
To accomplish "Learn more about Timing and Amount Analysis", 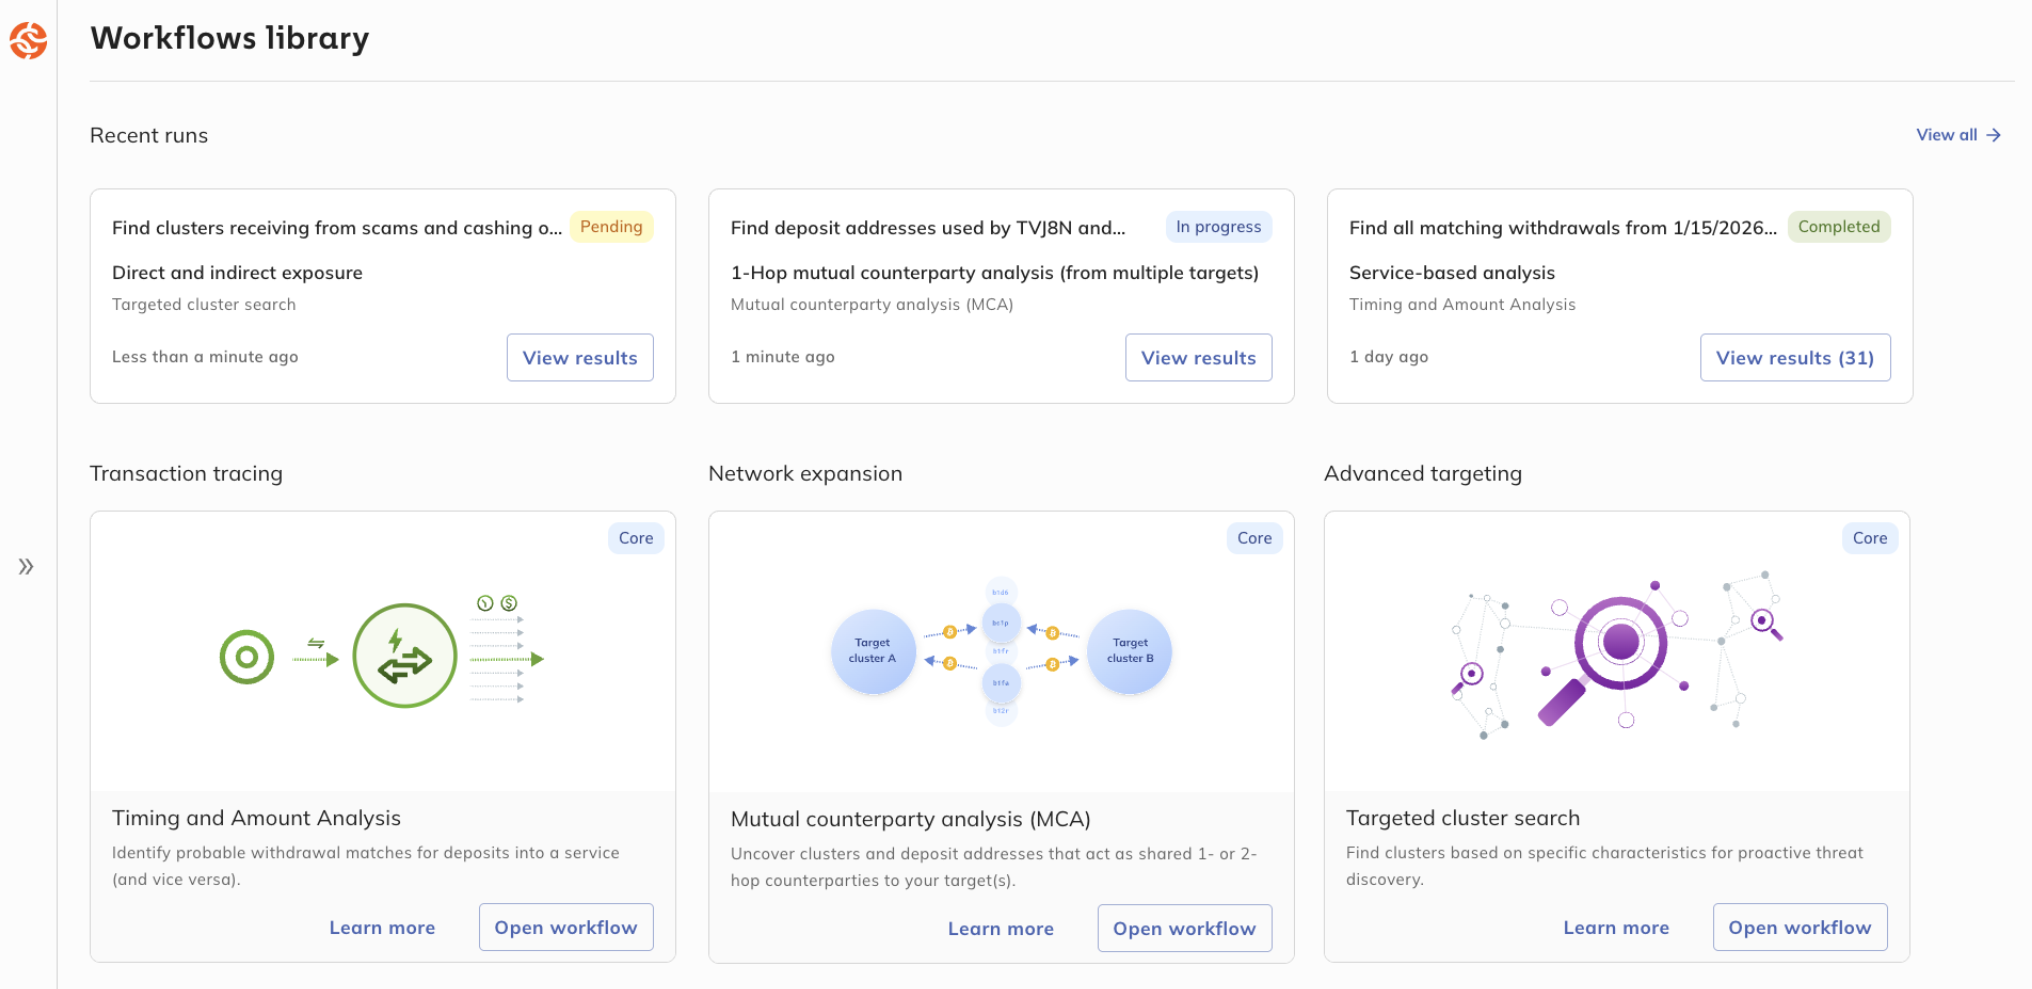I will (x=381, y=927).
